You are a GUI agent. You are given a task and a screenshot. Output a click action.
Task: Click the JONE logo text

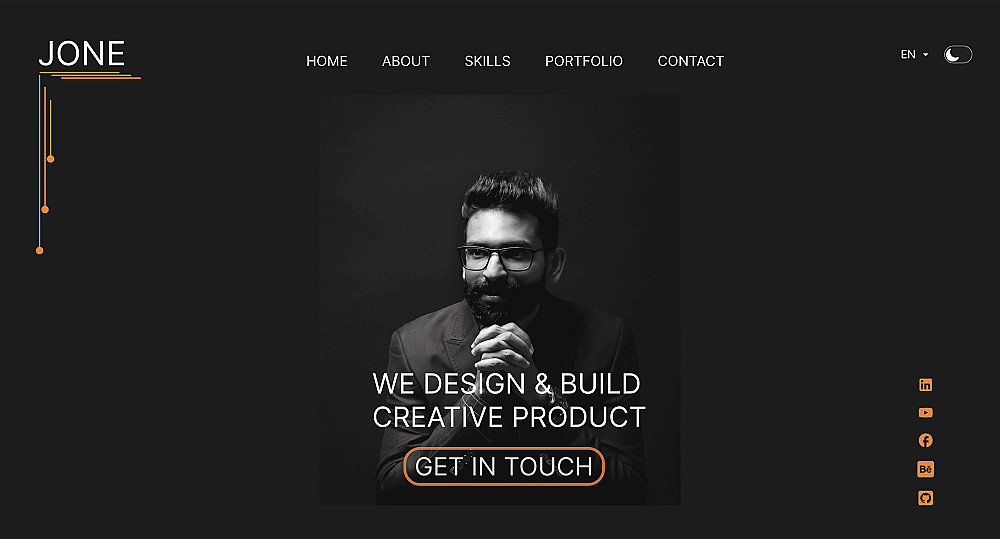(82, 54)
